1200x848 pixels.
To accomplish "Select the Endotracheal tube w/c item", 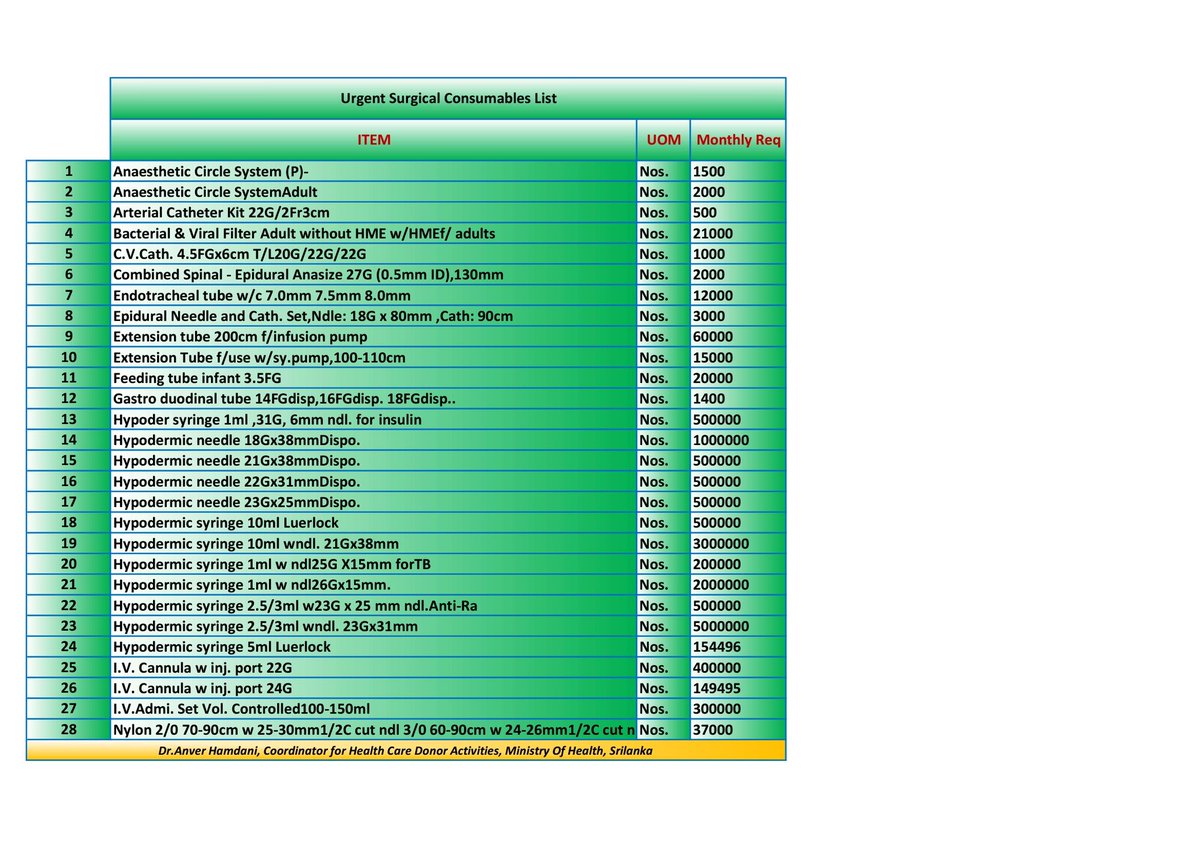I will pyautogui.click(x=262, y=296).
